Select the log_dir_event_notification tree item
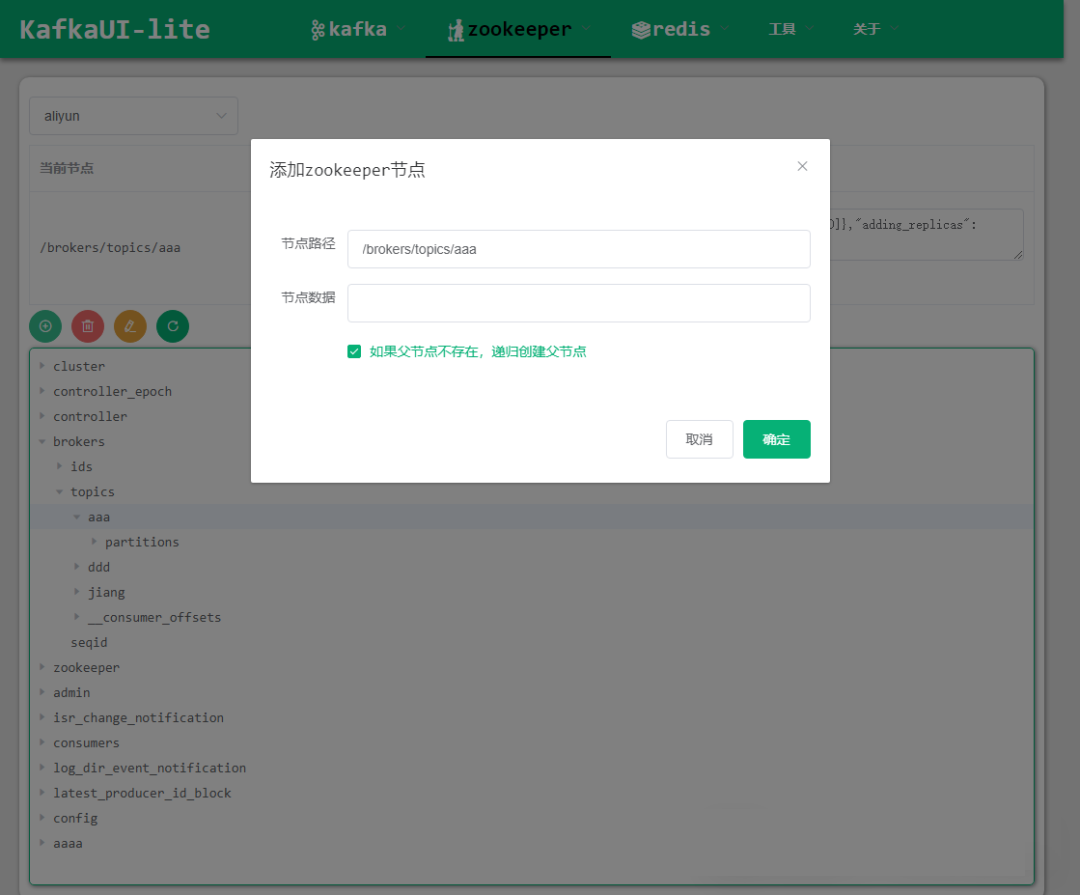 coord(149,768)
